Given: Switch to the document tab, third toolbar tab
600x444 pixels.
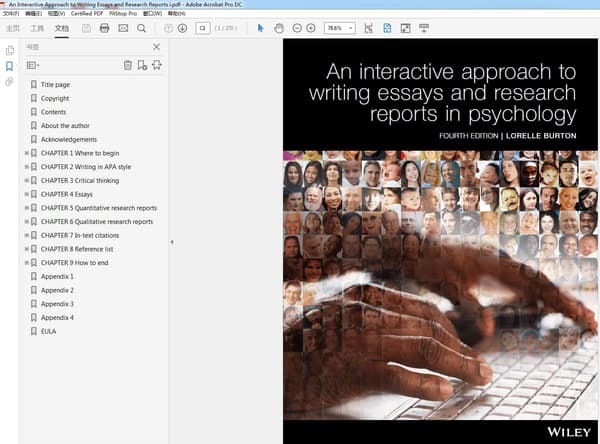Looking at the screenshot, I should 61,28.
